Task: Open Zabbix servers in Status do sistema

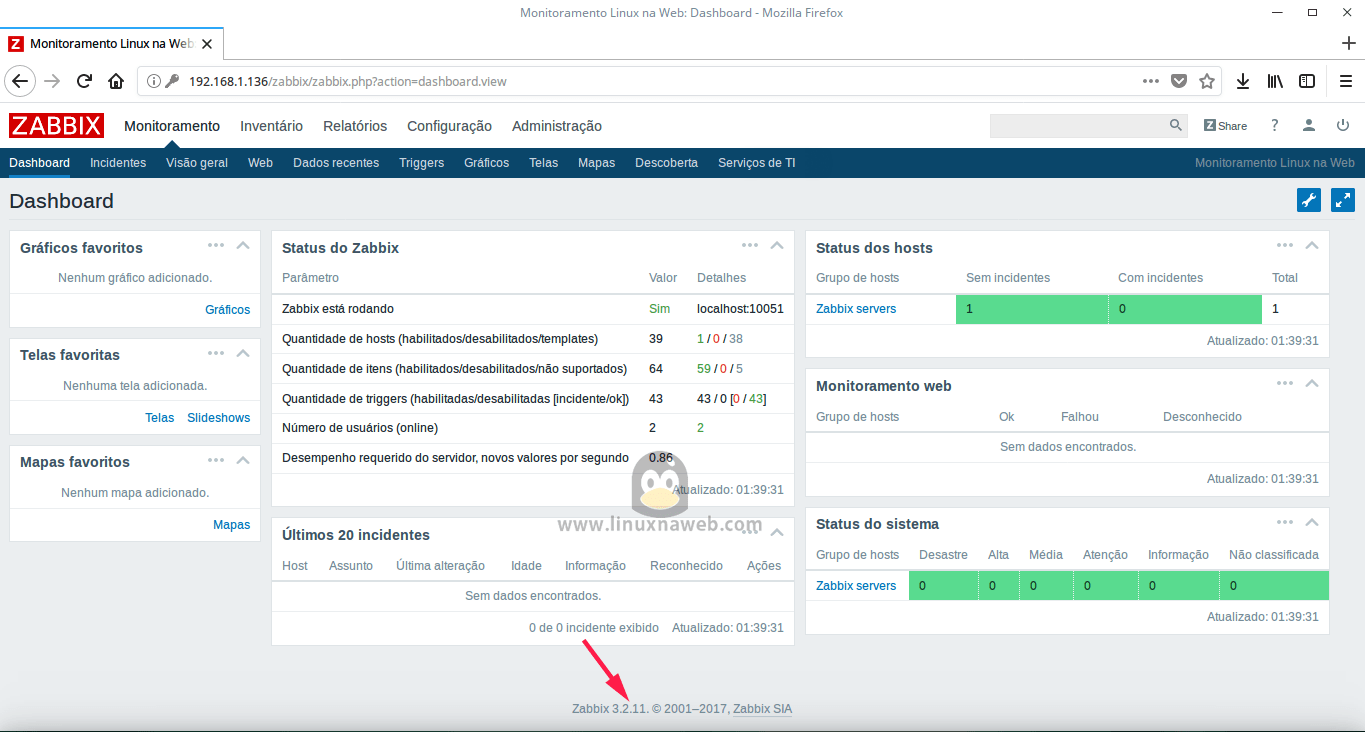Action: point(856,586)
